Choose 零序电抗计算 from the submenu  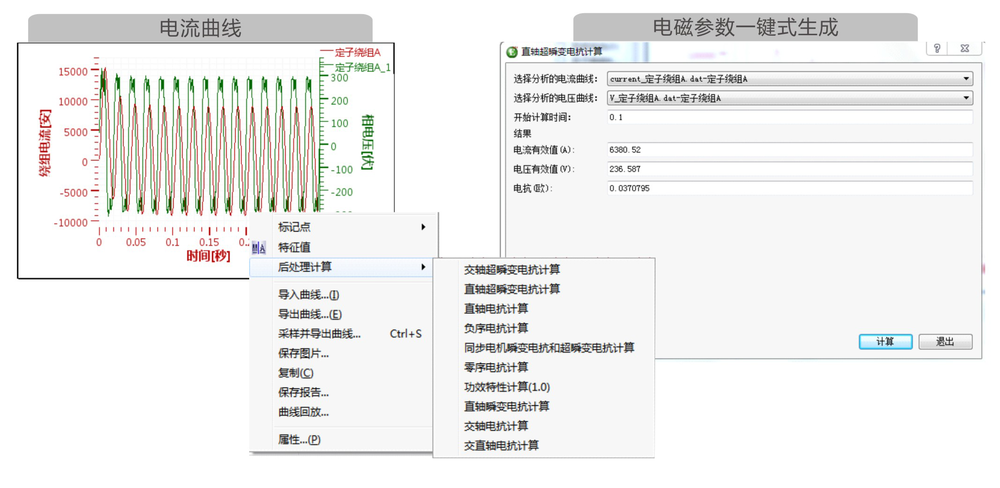496,367
